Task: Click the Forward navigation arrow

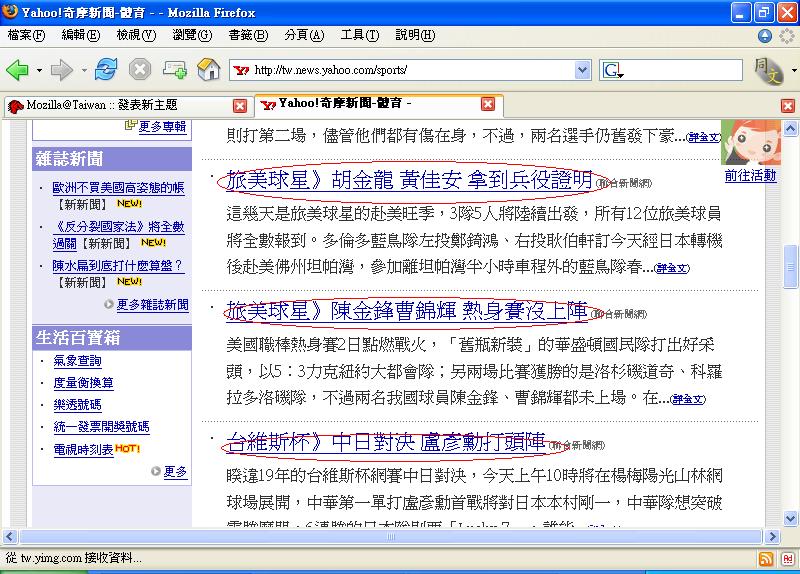Action: 62,70
